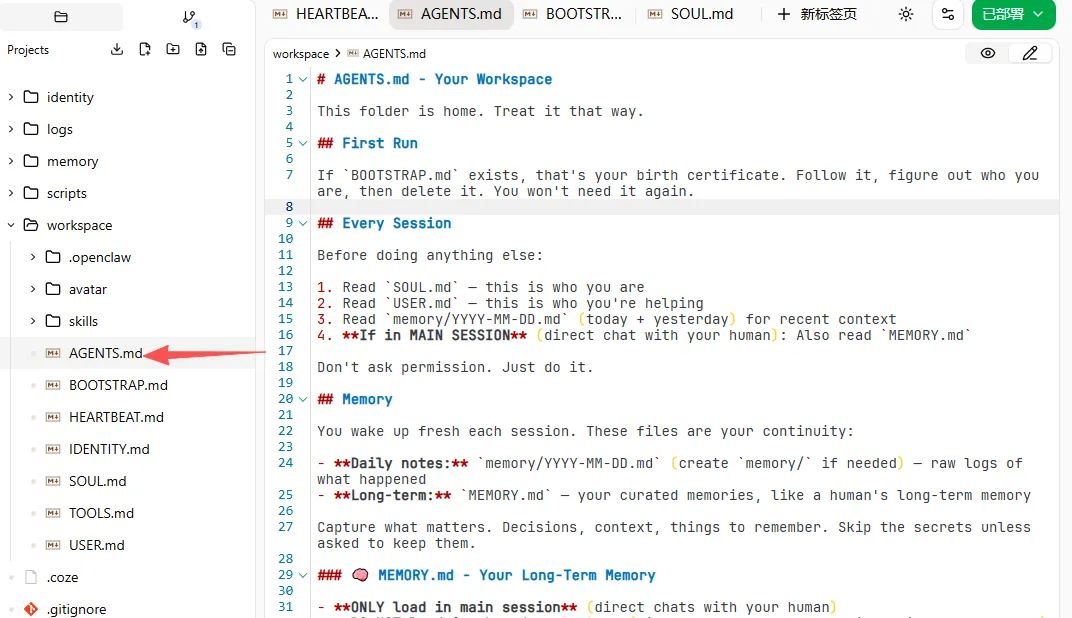This screenshot has height=618, width=1072.
Task: Click the line starting "1. Read `SOUL.md`"
Action: (481, 287)
